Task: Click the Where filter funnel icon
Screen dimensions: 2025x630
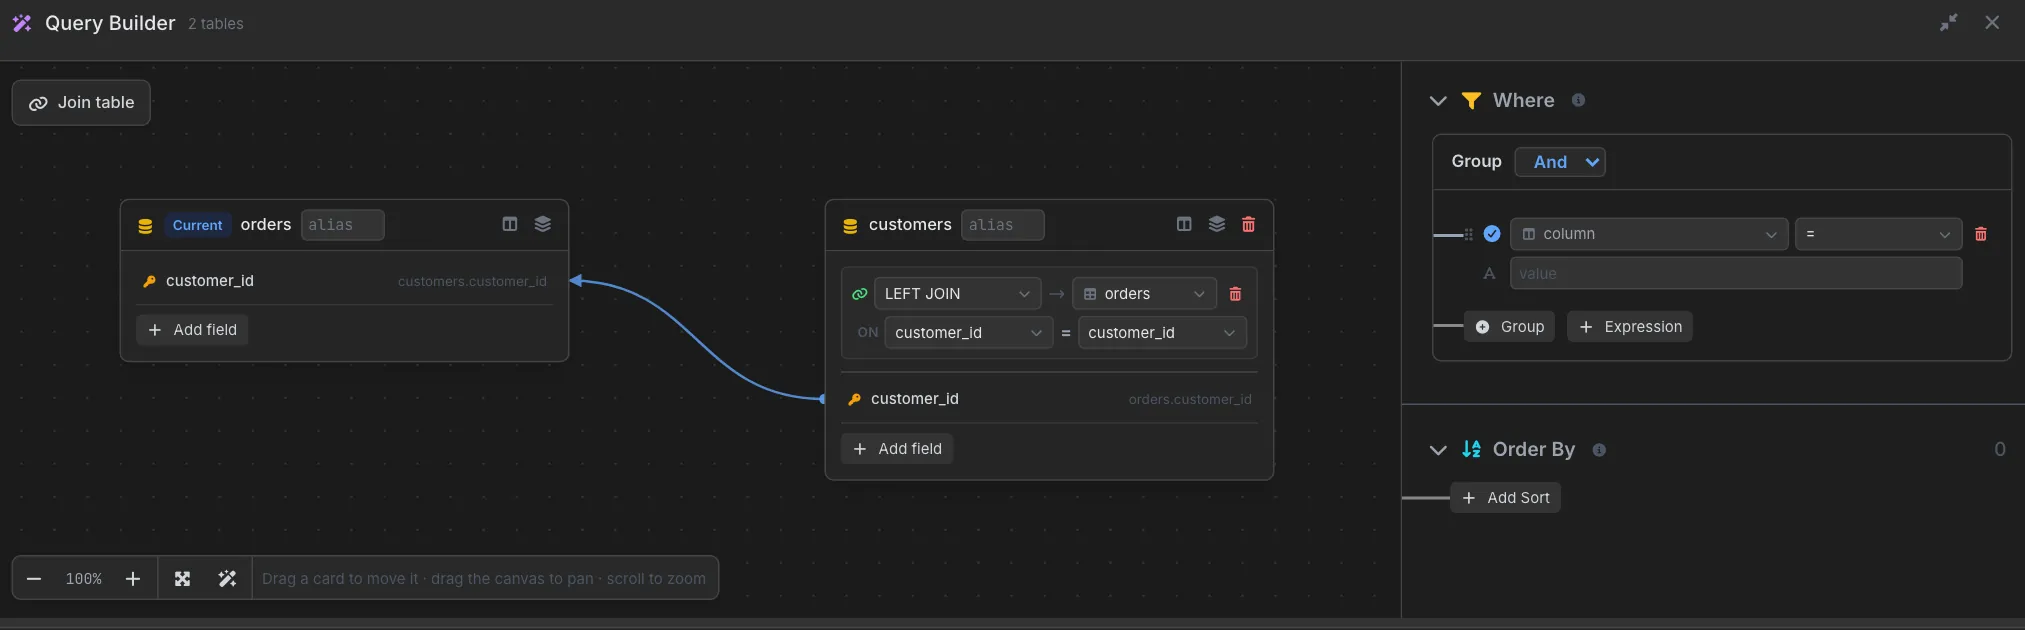Action: click(1471, 101)
